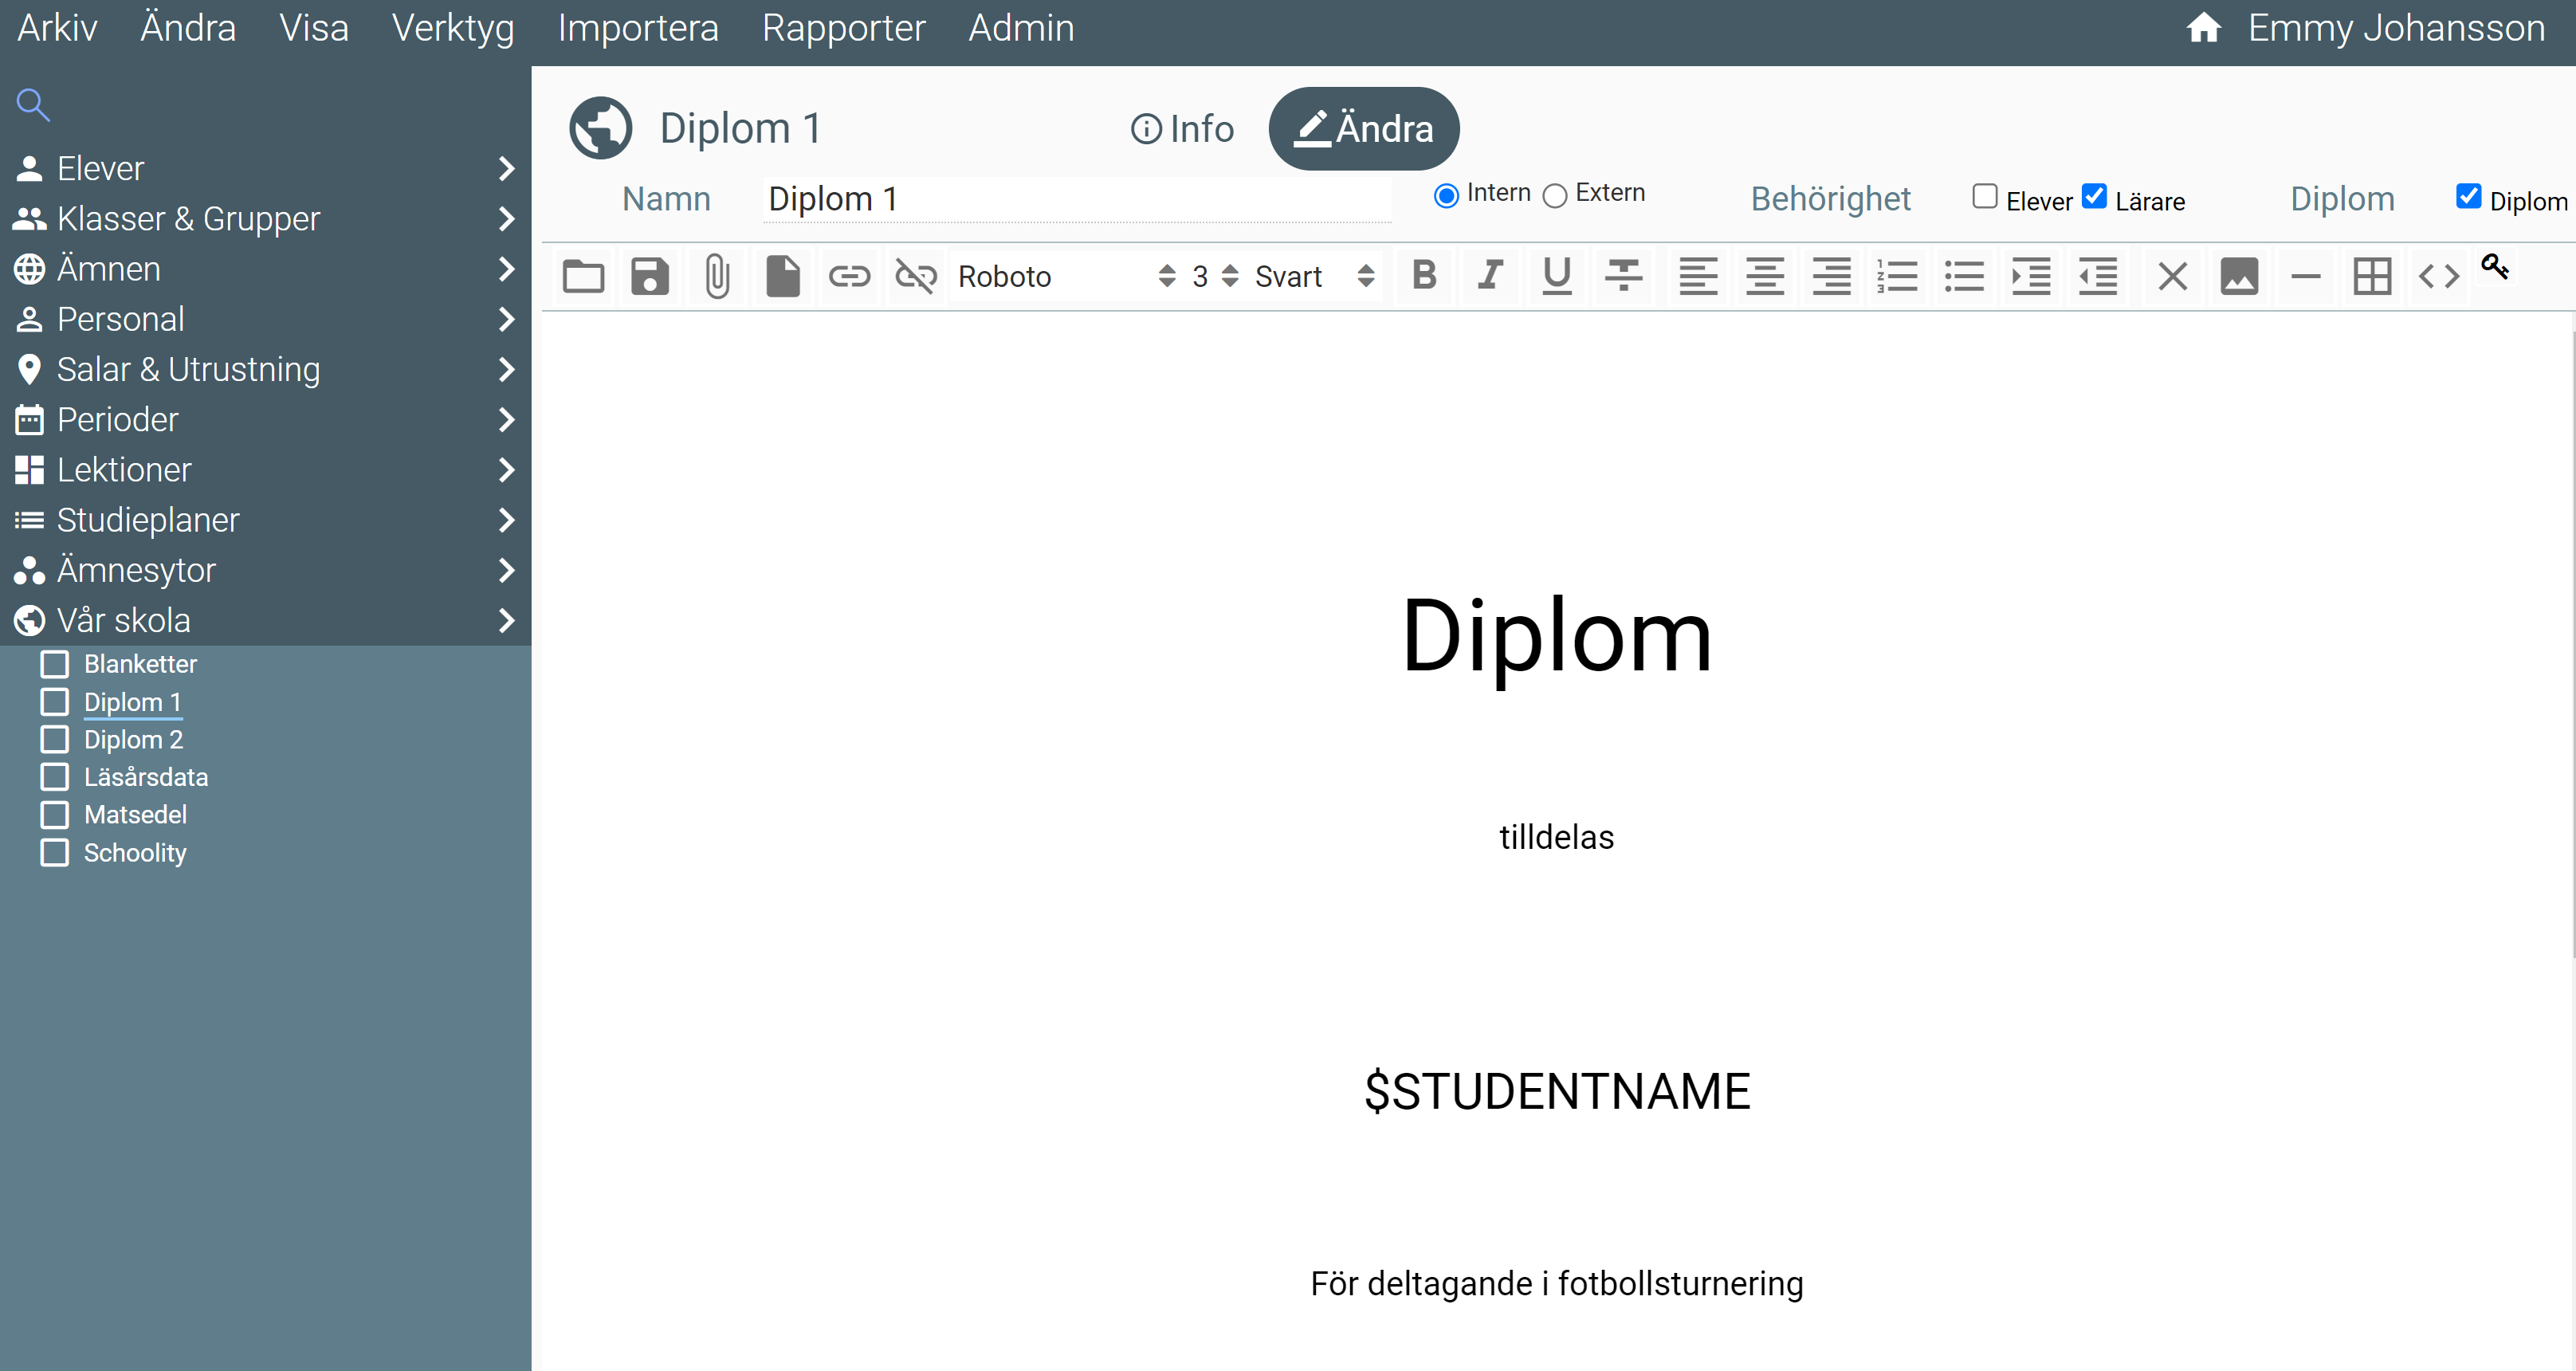This screenshot has width=2576, height=1371.
Task: Open the Verktyg menu
Action: pyautogui.click(x=453, y=28)
